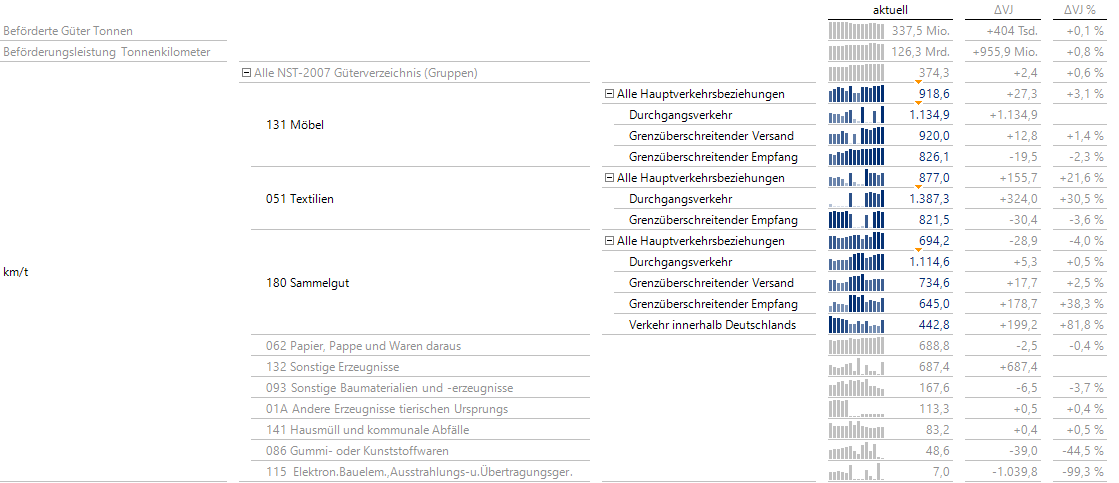Select the 180 Sammelgut group label
The height and width of the screenshot is (483, 1119).
(x=307, y=283)
